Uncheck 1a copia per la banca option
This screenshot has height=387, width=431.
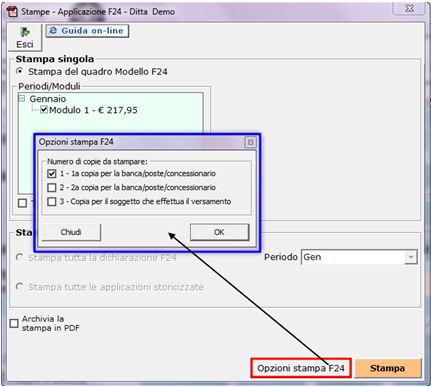coord(52,174)
